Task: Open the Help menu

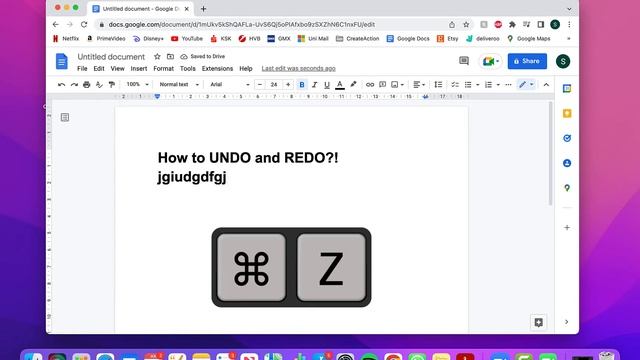Action: [246, 69]
